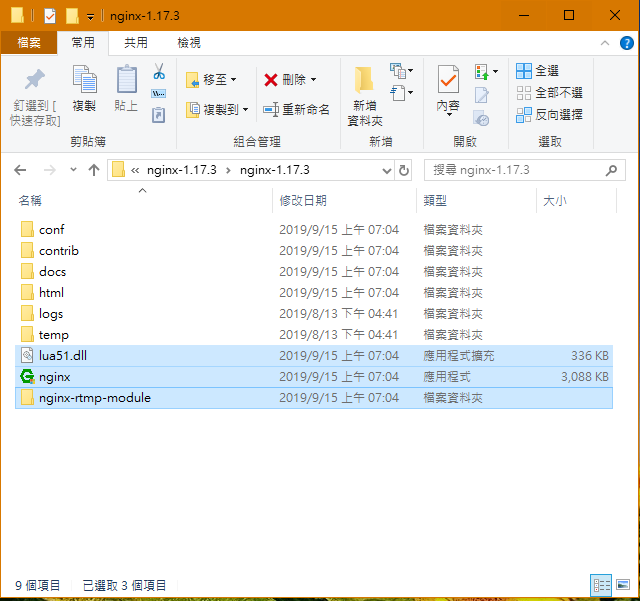Collapse the ribbon with the chevron
Screen dimensions: 640x601
coord(605,43)
